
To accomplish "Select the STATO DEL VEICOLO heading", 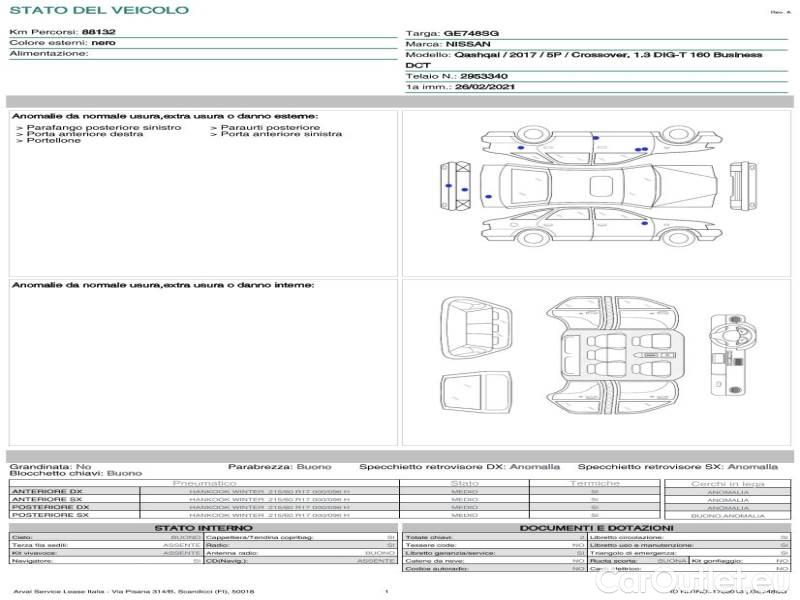I will 98,10.
